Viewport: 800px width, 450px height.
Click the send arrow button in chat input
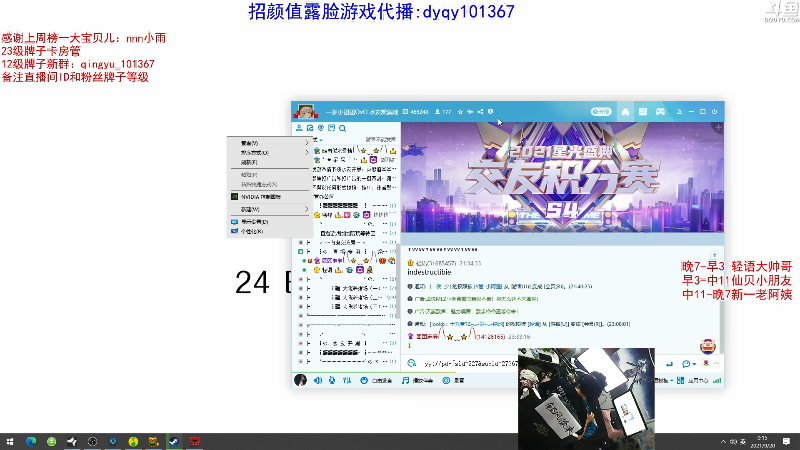(x=669, y=364)
